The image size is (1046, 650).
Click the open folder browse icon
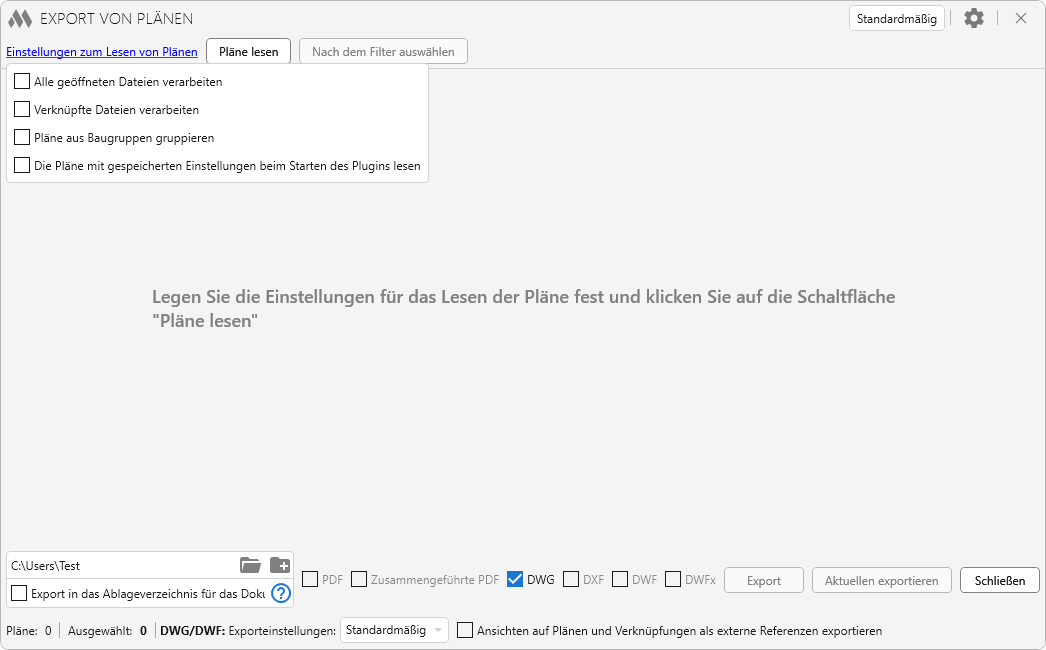tap(250, 566)
